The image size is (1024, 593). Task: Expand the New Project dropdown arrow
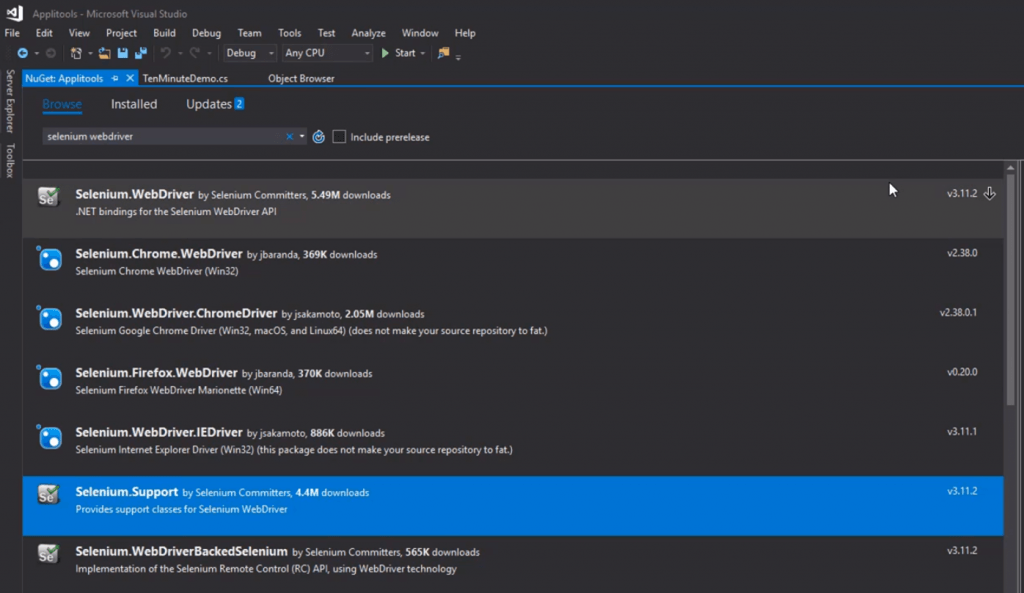coord(89,54)
